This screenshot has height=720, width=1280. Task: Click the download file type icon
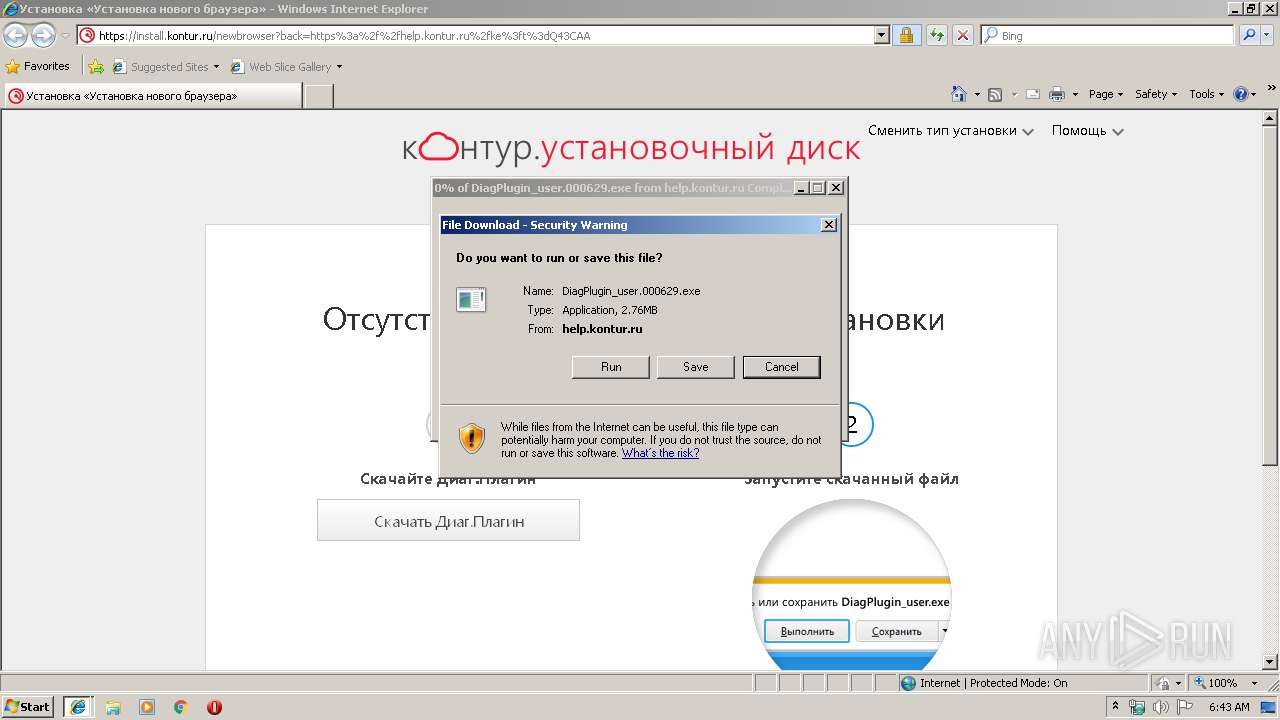click(471, 299)
